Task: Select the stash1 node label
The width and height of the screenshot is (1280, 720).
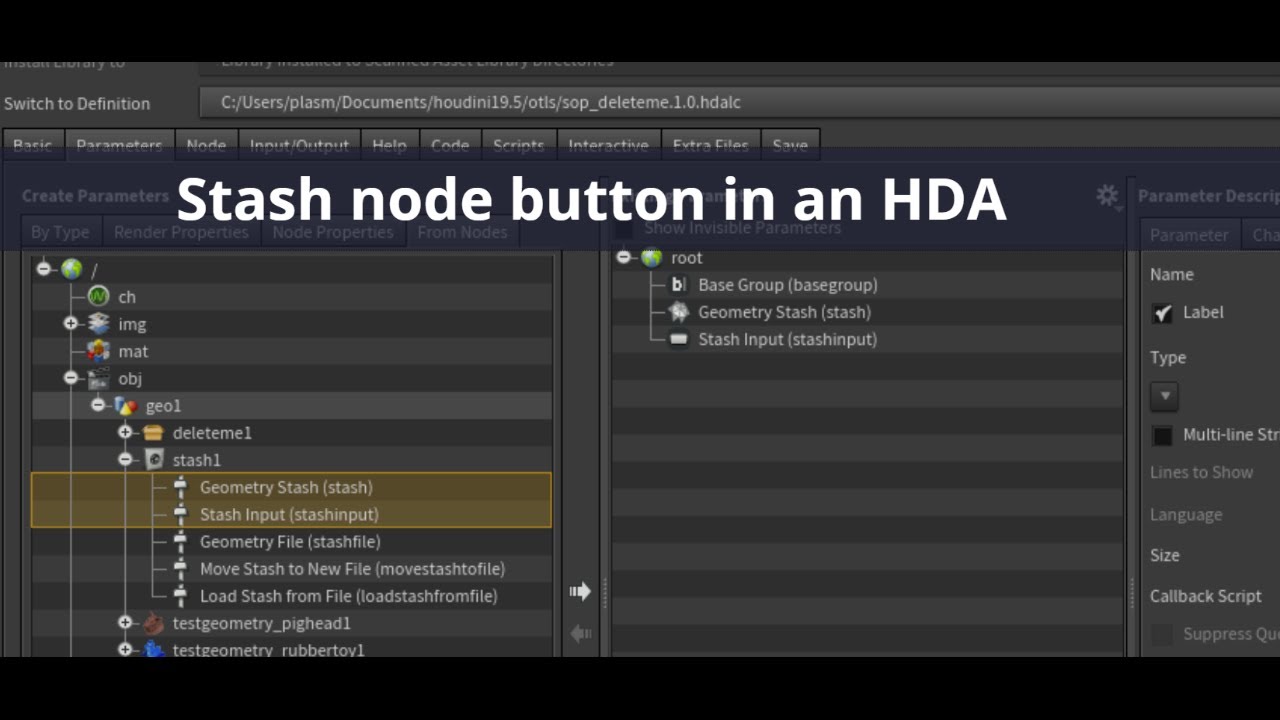Action: [x=196, y=460]
